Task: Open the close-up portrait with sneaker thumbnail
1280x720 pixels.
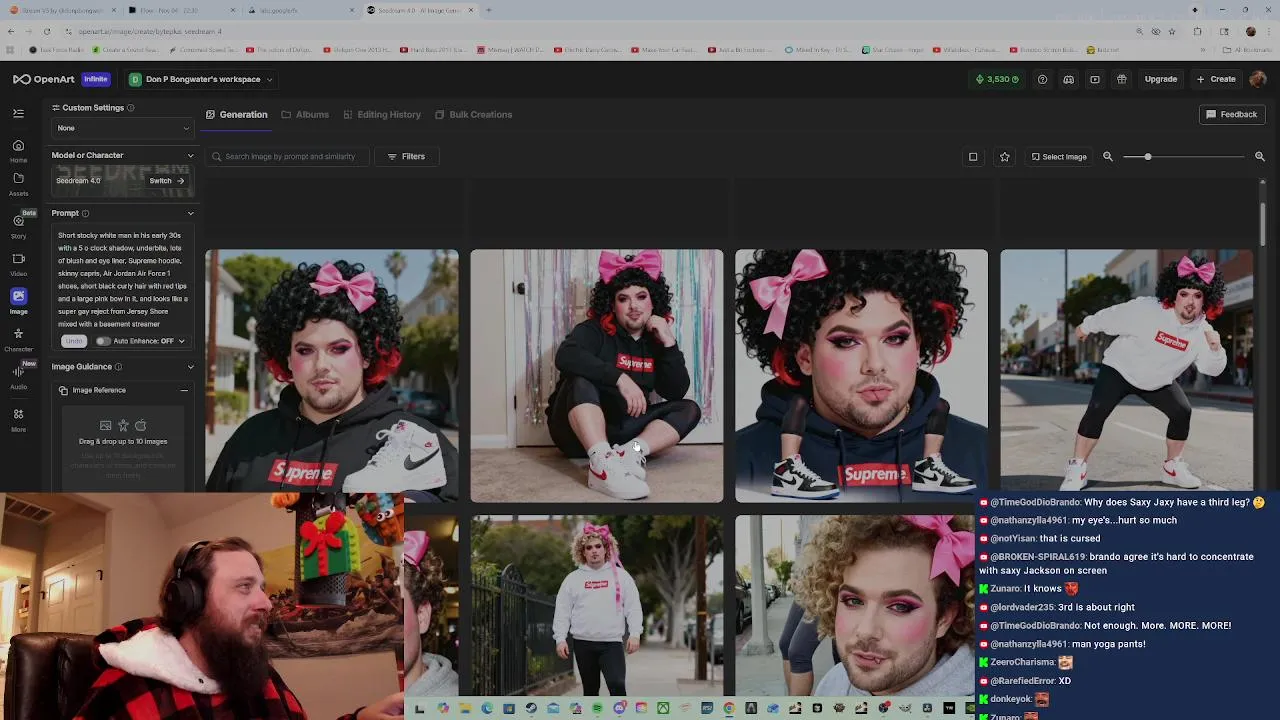Action: point(332,376)
